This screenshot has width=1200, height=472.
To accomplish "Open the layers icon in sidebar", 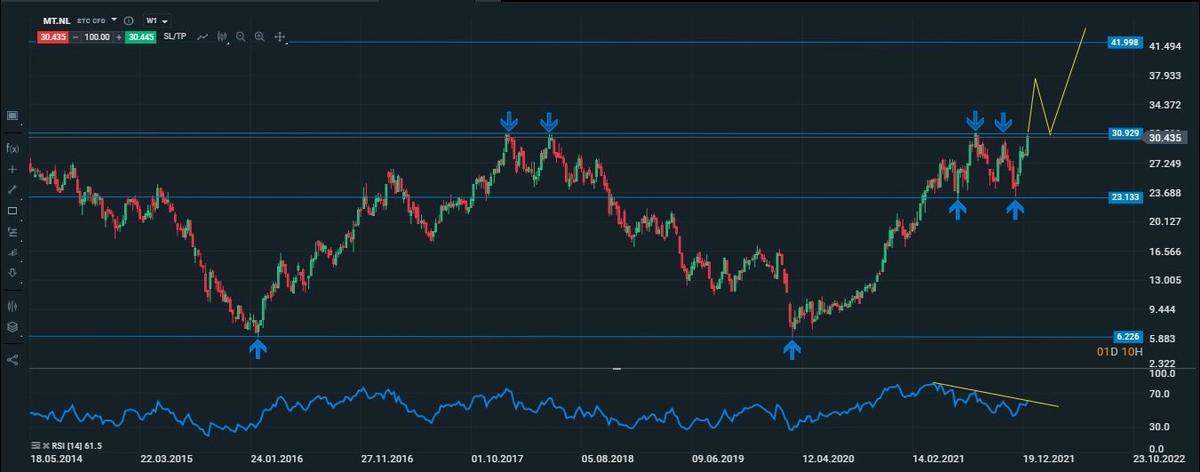I will pos(13,327).
